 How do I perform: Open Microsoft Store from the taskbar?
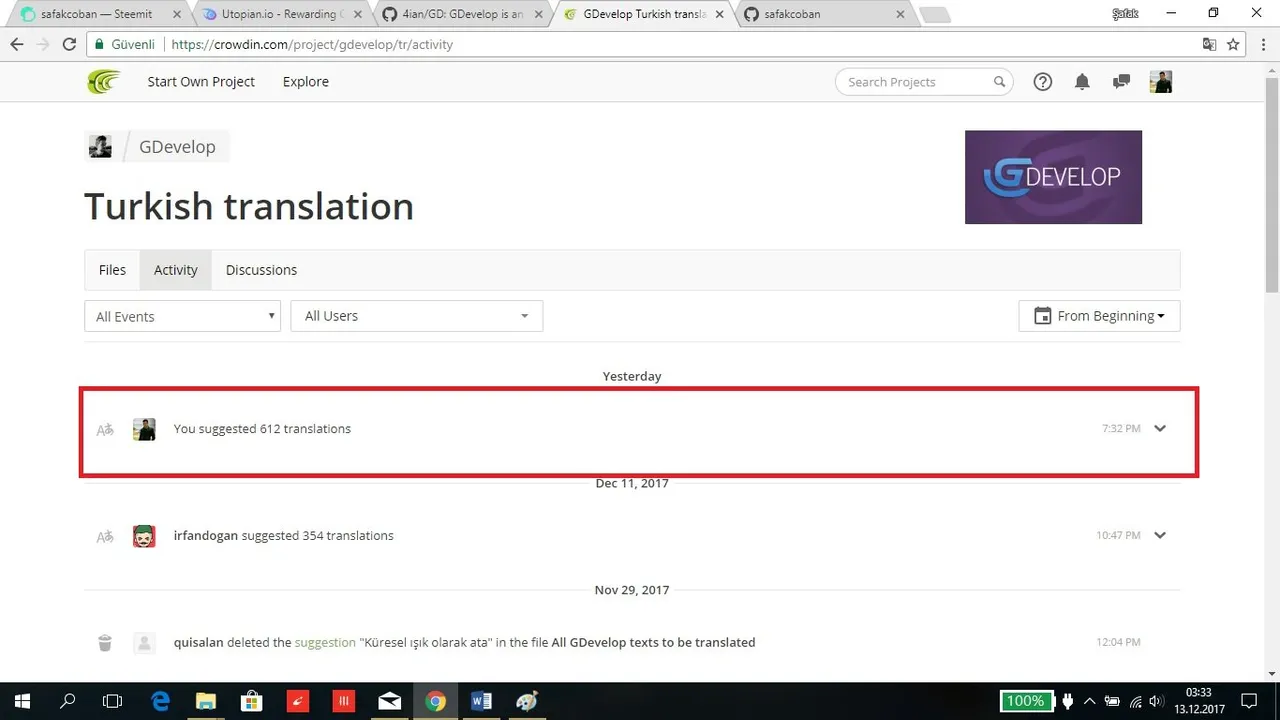click(251, 701)
